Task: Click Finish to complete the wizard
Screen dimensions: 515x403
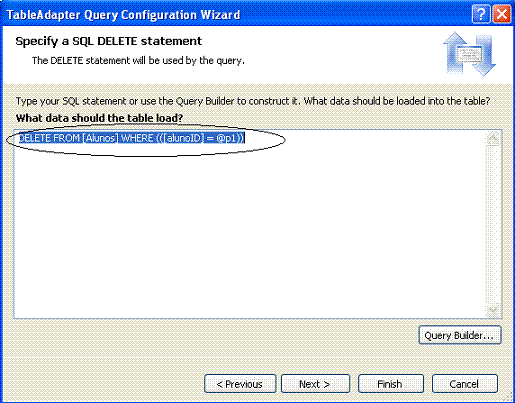Action: tap(391, 384)
